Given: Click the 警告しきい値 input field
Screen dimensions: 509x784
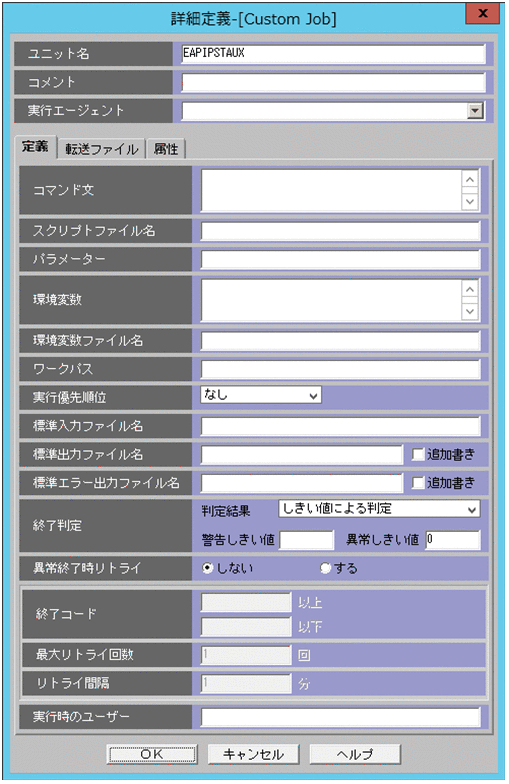Looking at the screenshot, I should point(306,540).
